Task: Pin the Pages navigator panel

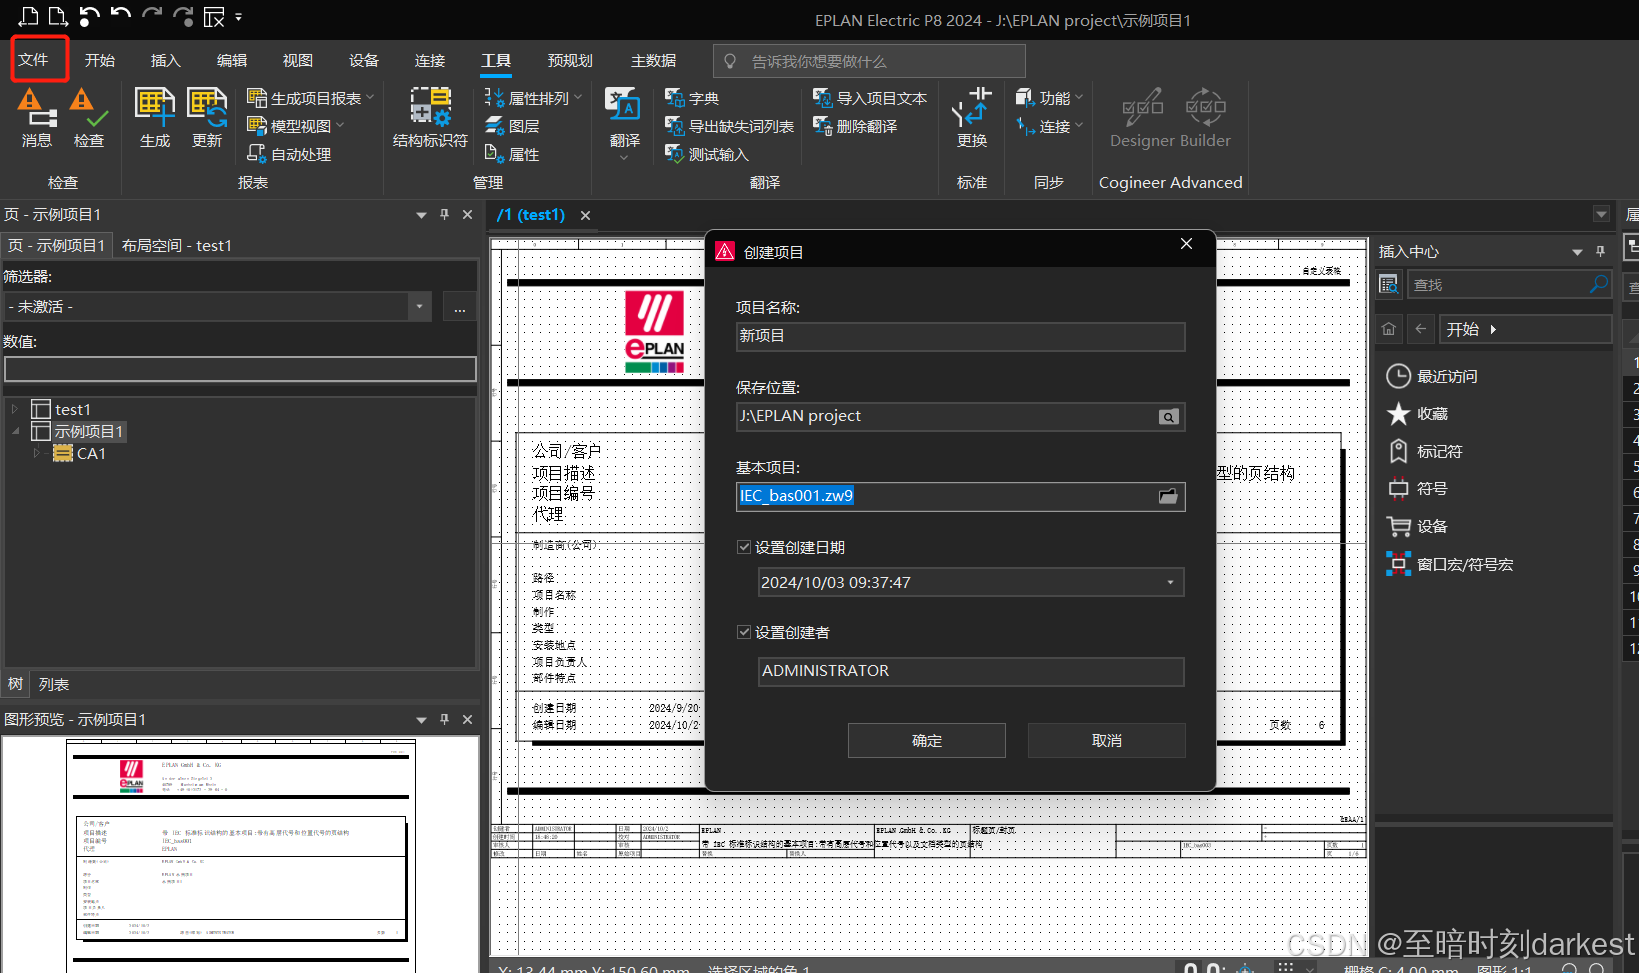Action: coord(445,215)
